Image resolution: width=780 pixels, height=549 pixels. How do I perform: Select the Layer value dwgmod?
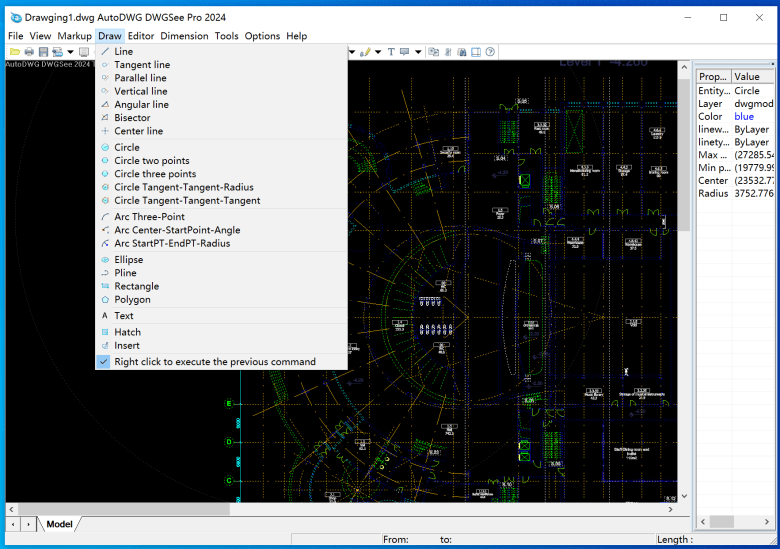click(x=753, y=103)
